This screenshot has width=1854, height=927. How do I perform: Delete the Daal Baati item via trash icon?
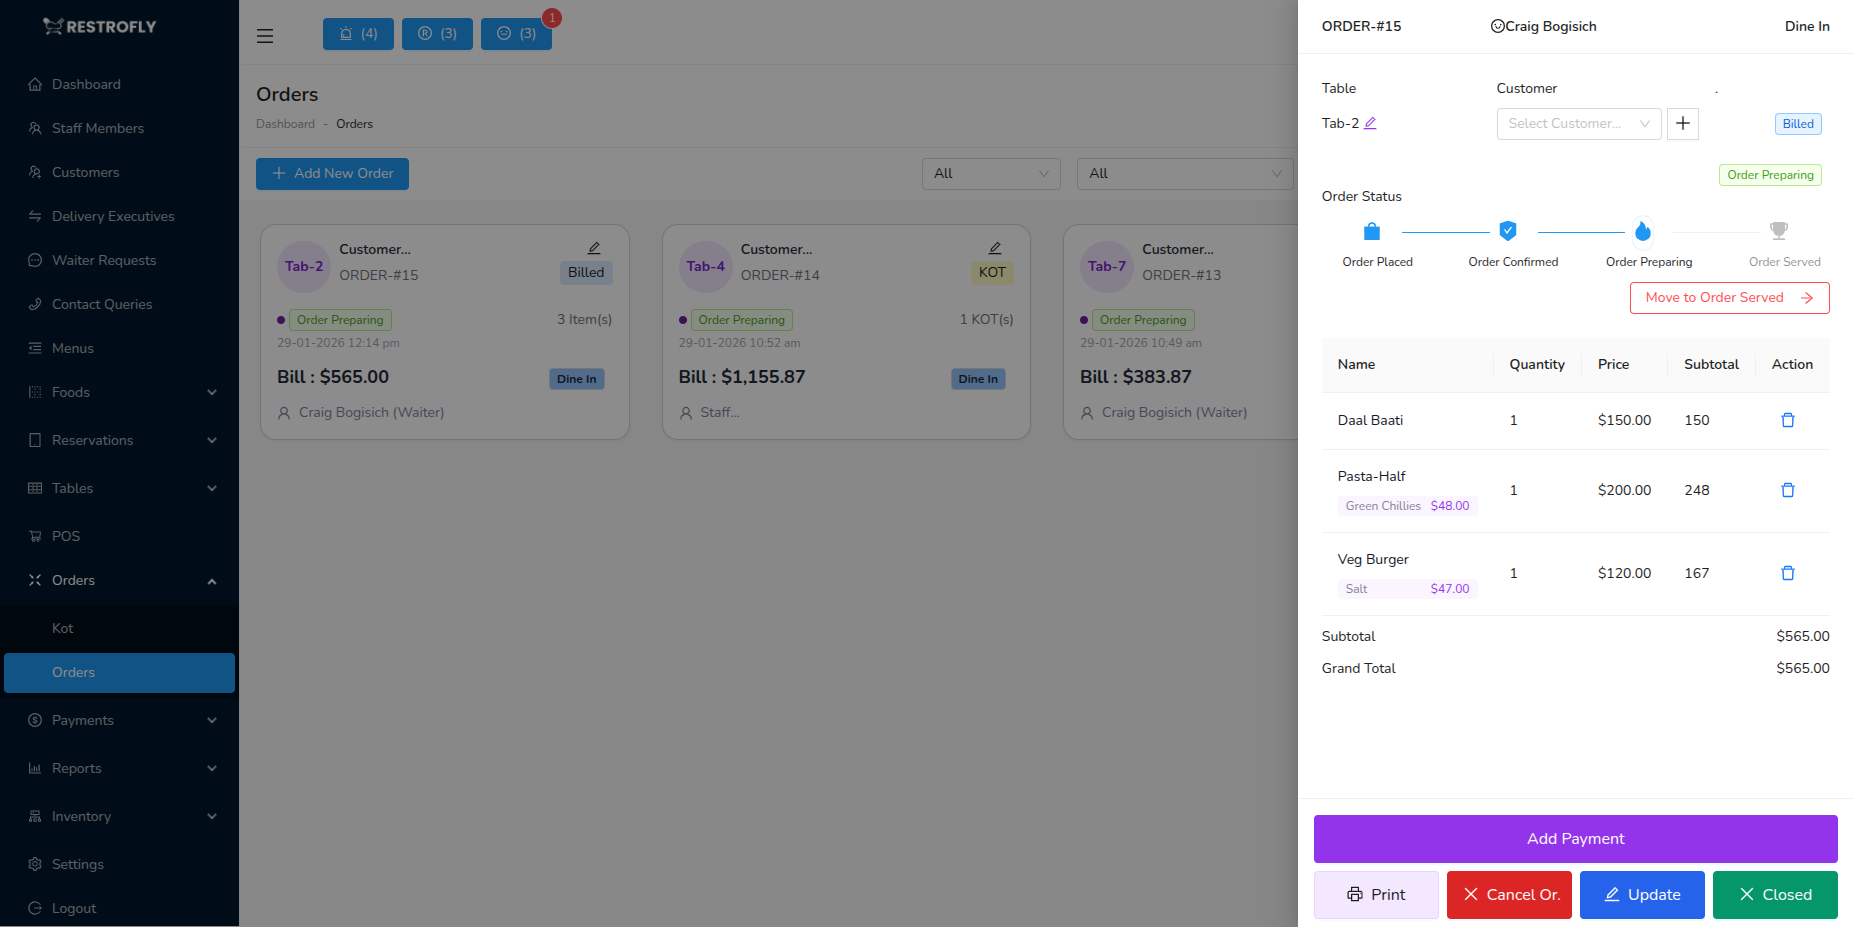1788,420
